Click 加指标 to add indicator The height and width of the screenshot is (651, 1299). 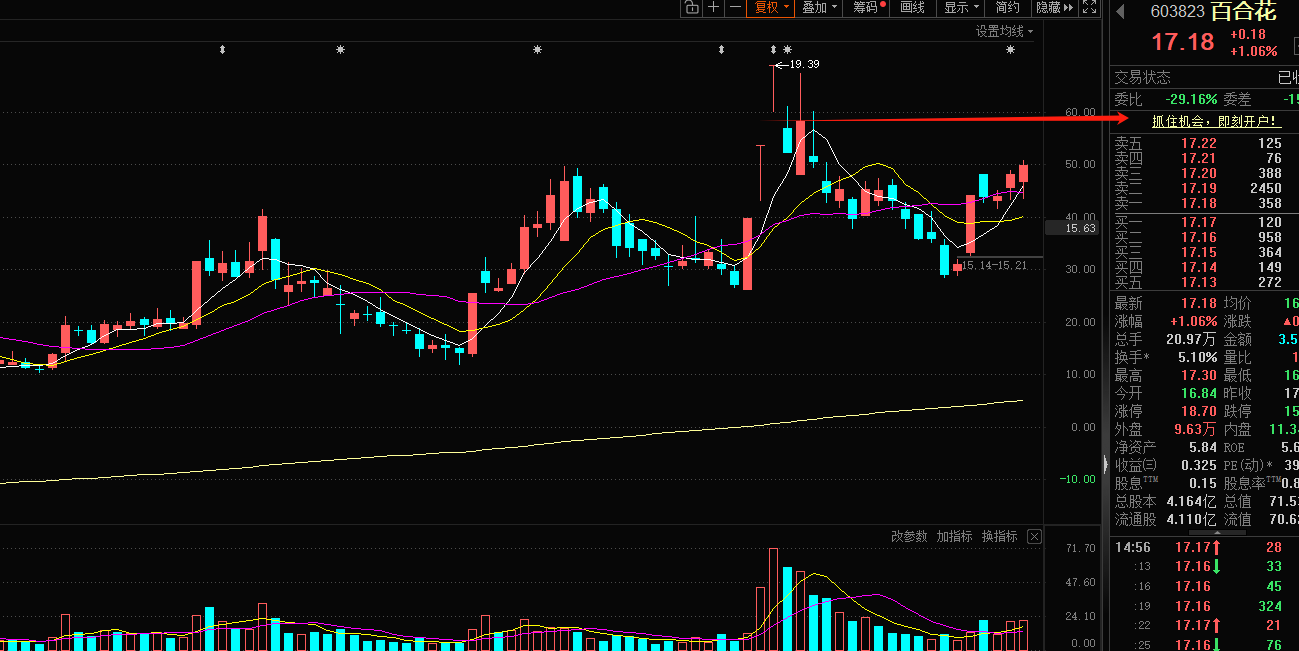tap(954, 537)
